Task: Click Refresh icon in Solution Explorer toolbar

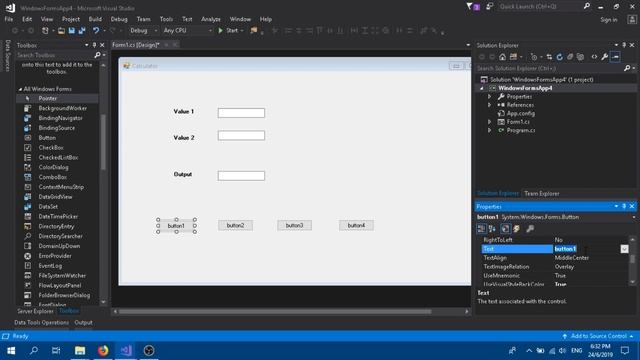Action: pos(560,57)
